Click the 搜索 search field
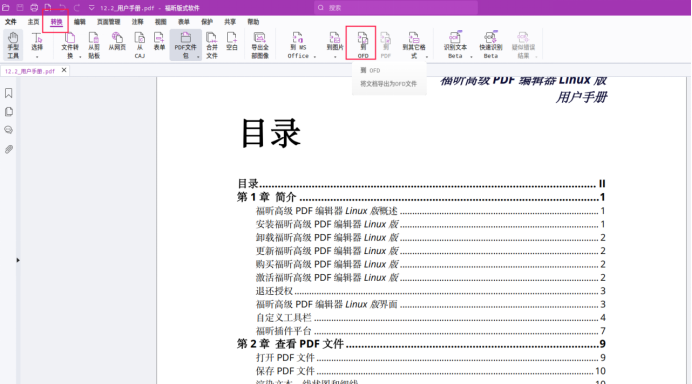Viewport: 692px width, 384px height. pos(396,8)
